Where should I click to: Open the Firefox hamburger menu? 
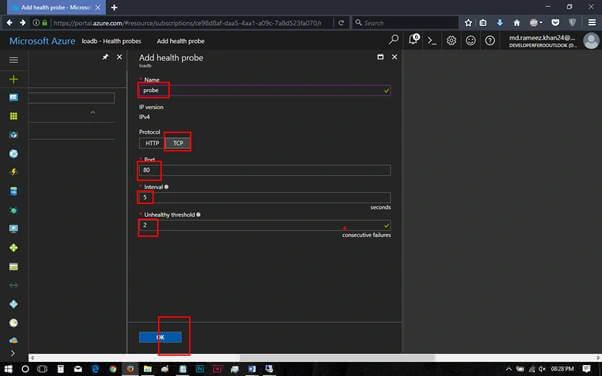pyautogui.click(x=592, y=23)
